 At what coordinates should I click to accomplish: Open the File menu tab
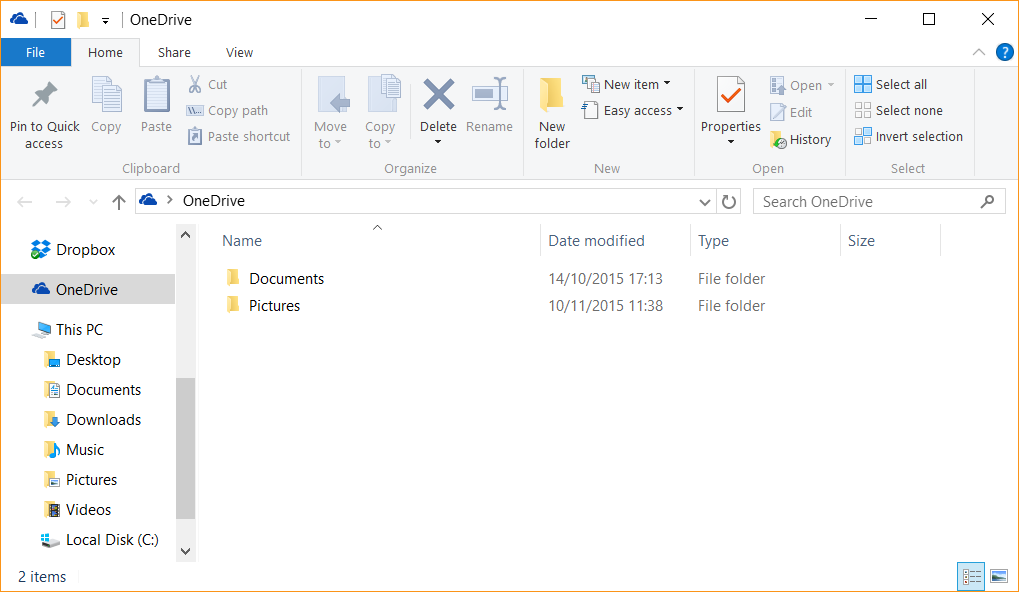coord(36,52)
